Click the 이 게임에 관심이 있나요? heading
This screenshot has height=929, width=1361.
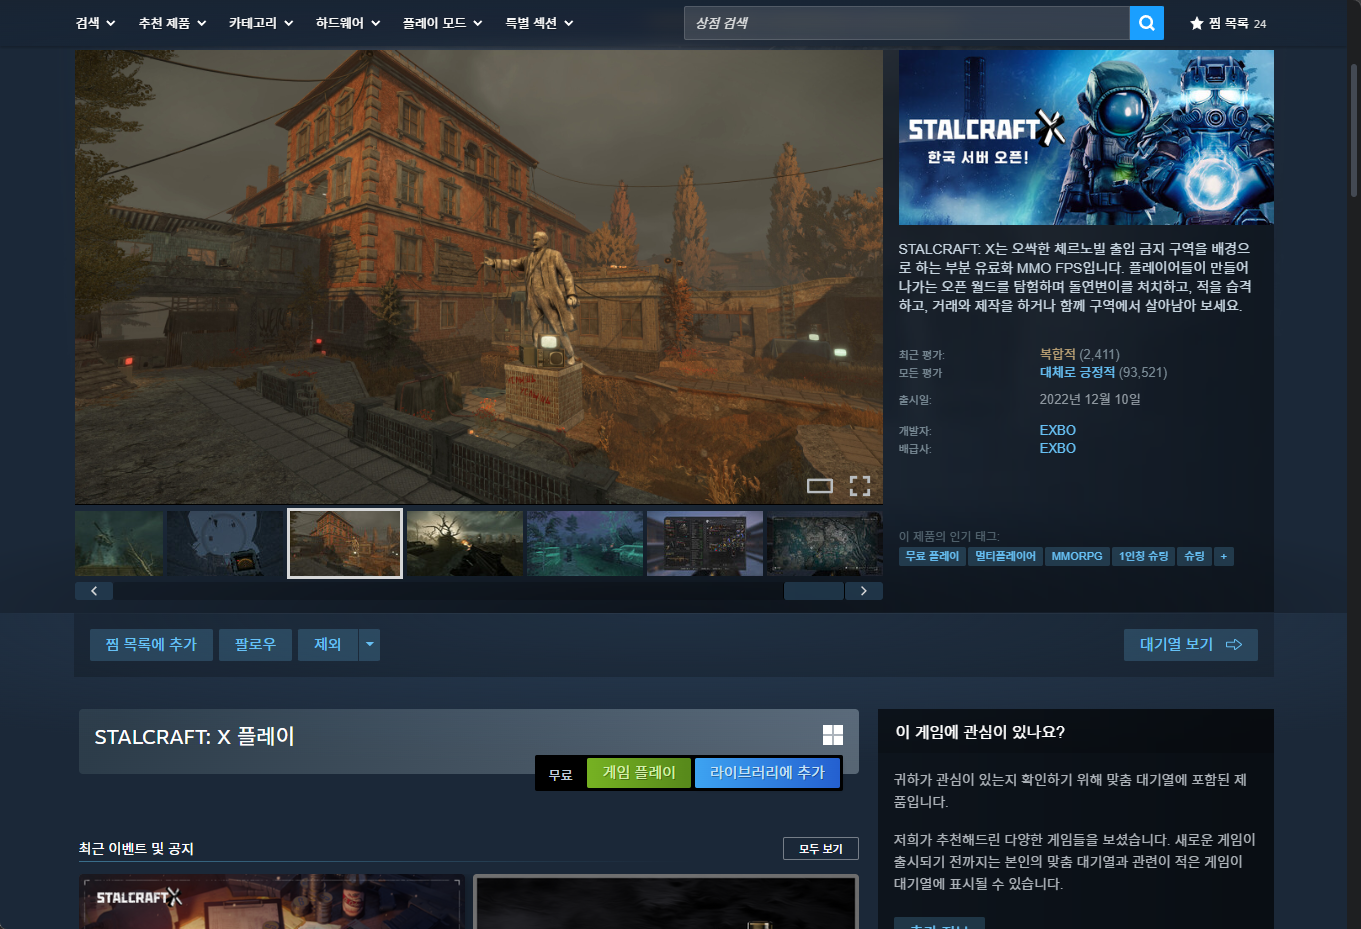tap(980, 732)
